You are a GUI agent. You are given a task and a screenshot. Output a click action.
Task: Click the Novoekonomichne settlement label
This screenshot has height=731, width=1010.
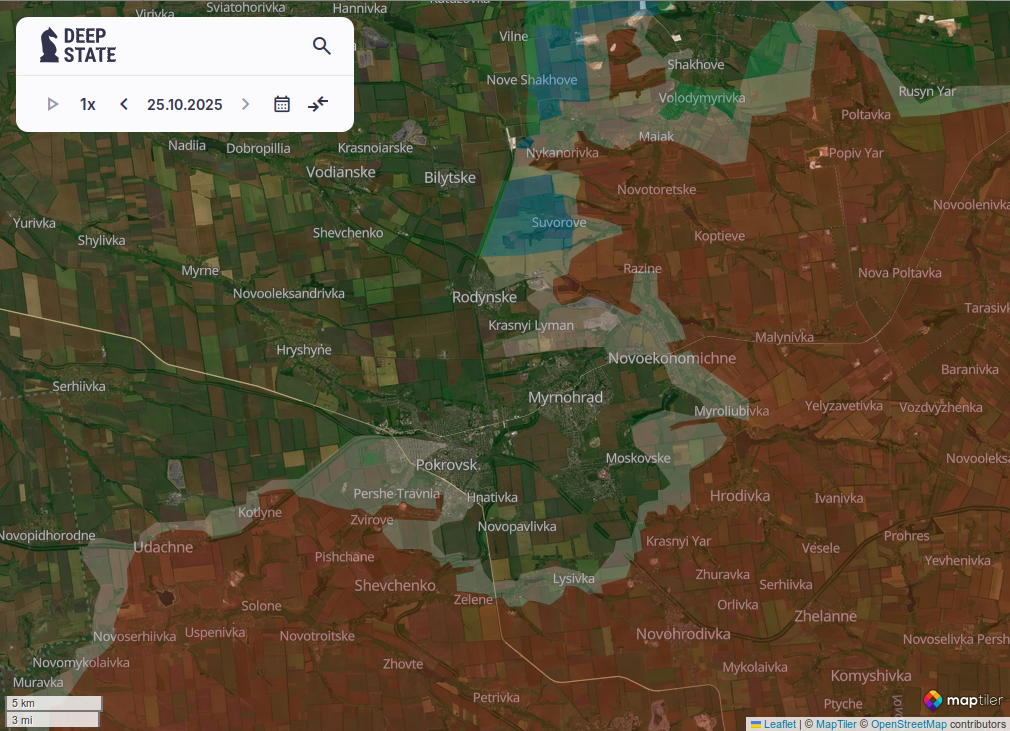(x=671, y=358)
